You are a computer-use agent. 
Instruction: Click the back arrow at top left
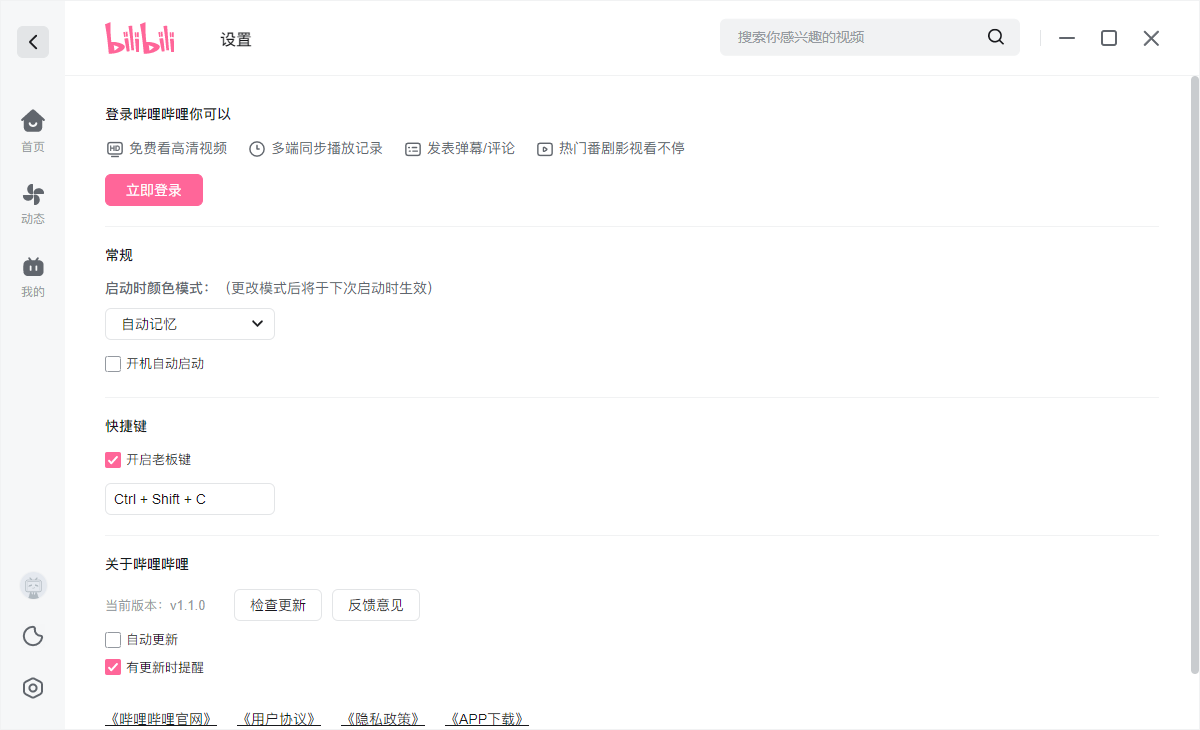(32, 42)
